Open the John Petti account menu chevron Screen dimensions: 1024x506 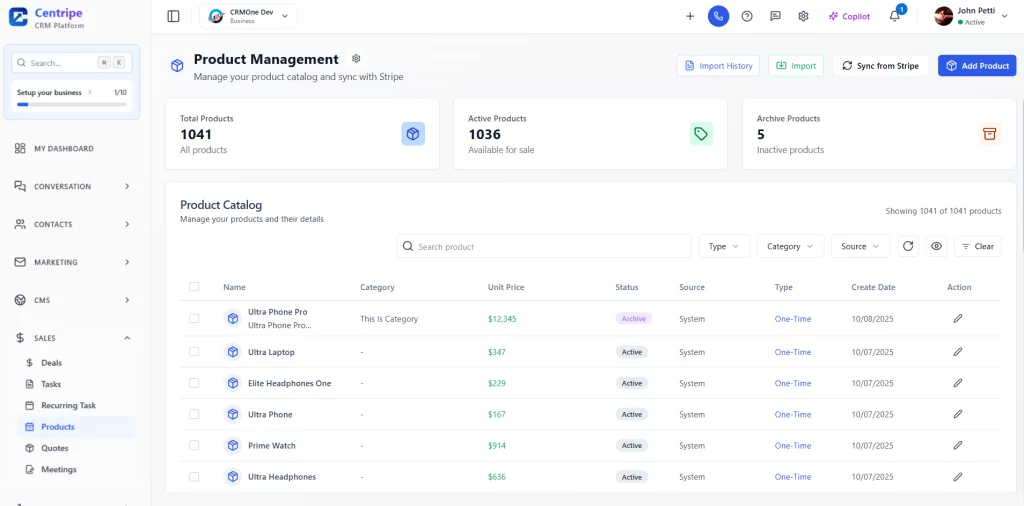1004,16
